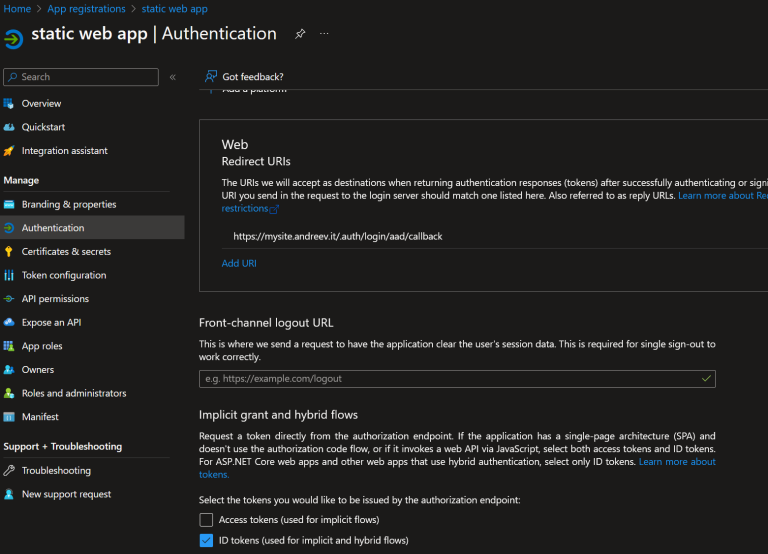
Task: Pin the Authentication blade with pin icon
Action: [300, 34]
